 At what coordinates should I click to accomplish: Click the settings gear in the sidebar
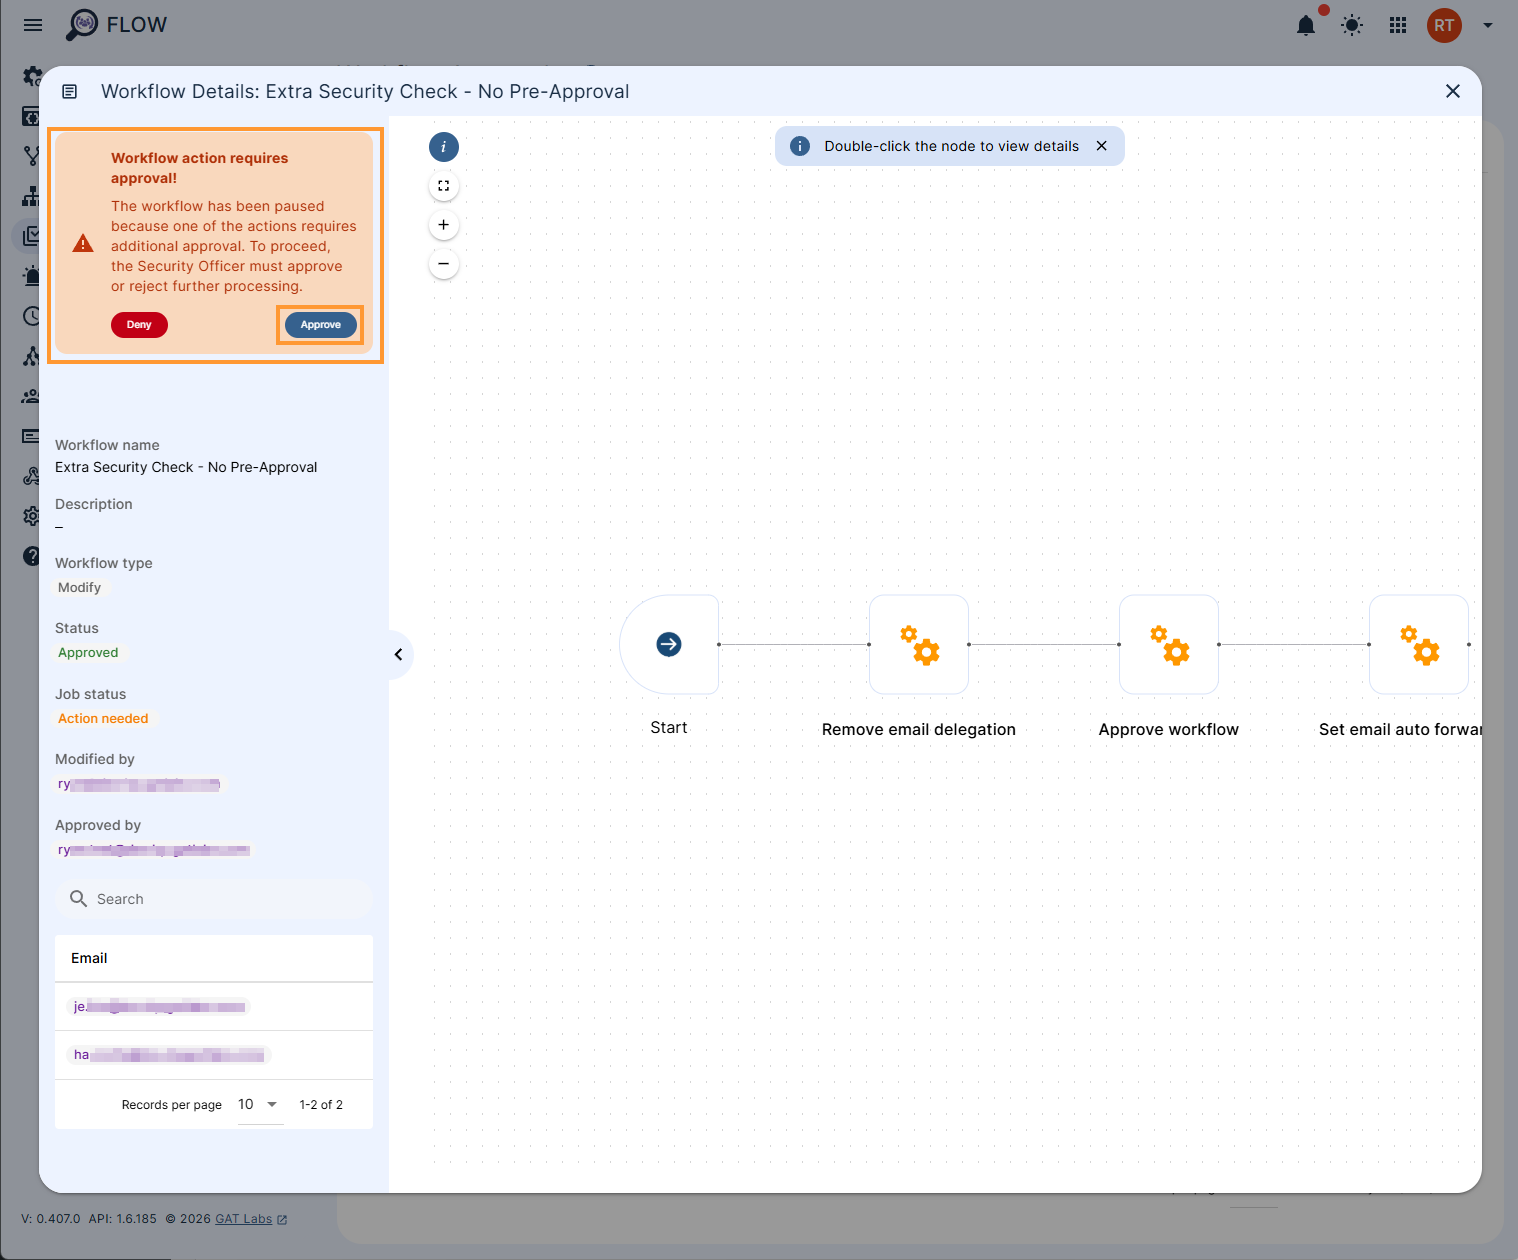[x=31, y=516]
